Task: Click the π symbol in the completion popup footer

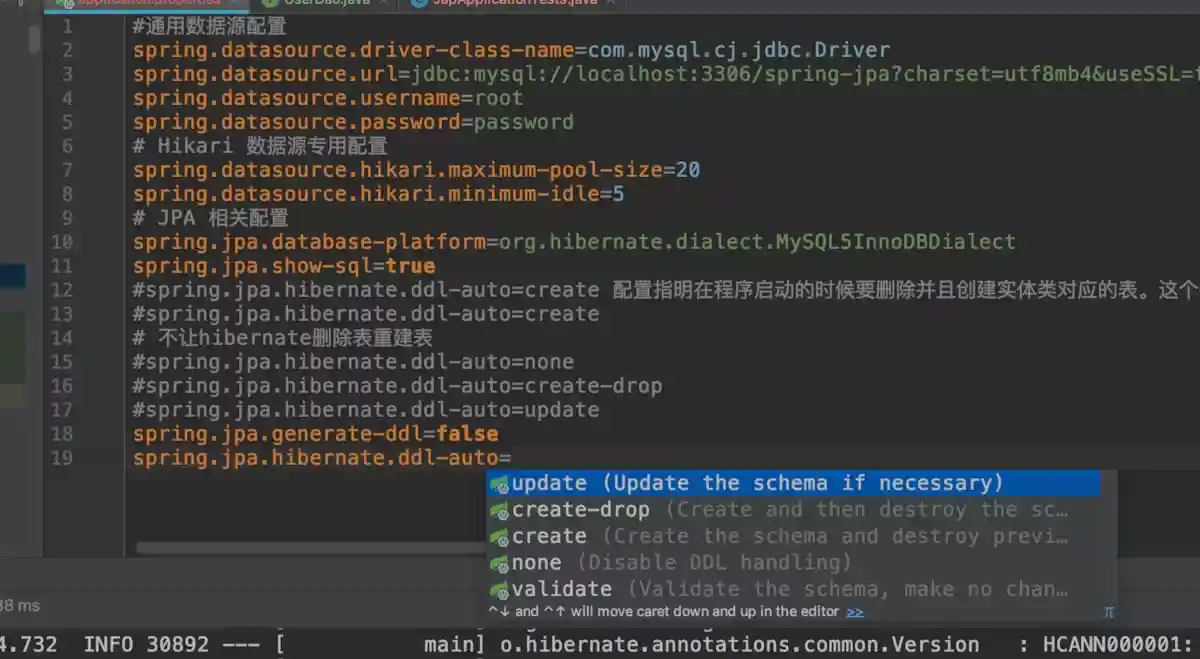Action: point(1108,611)
